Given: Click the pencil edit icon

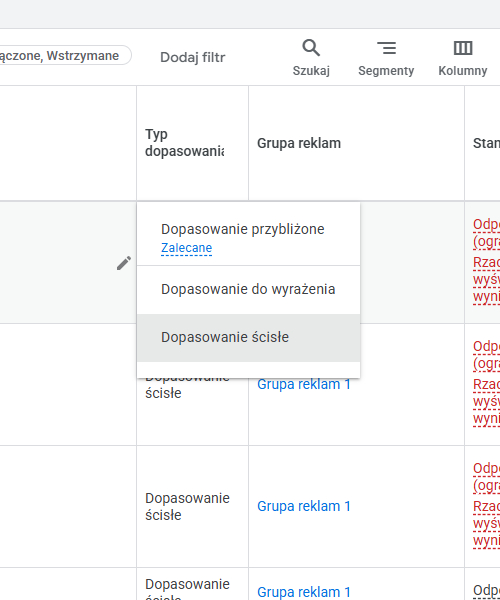Looking at the screenshot, I should point(124,263).
